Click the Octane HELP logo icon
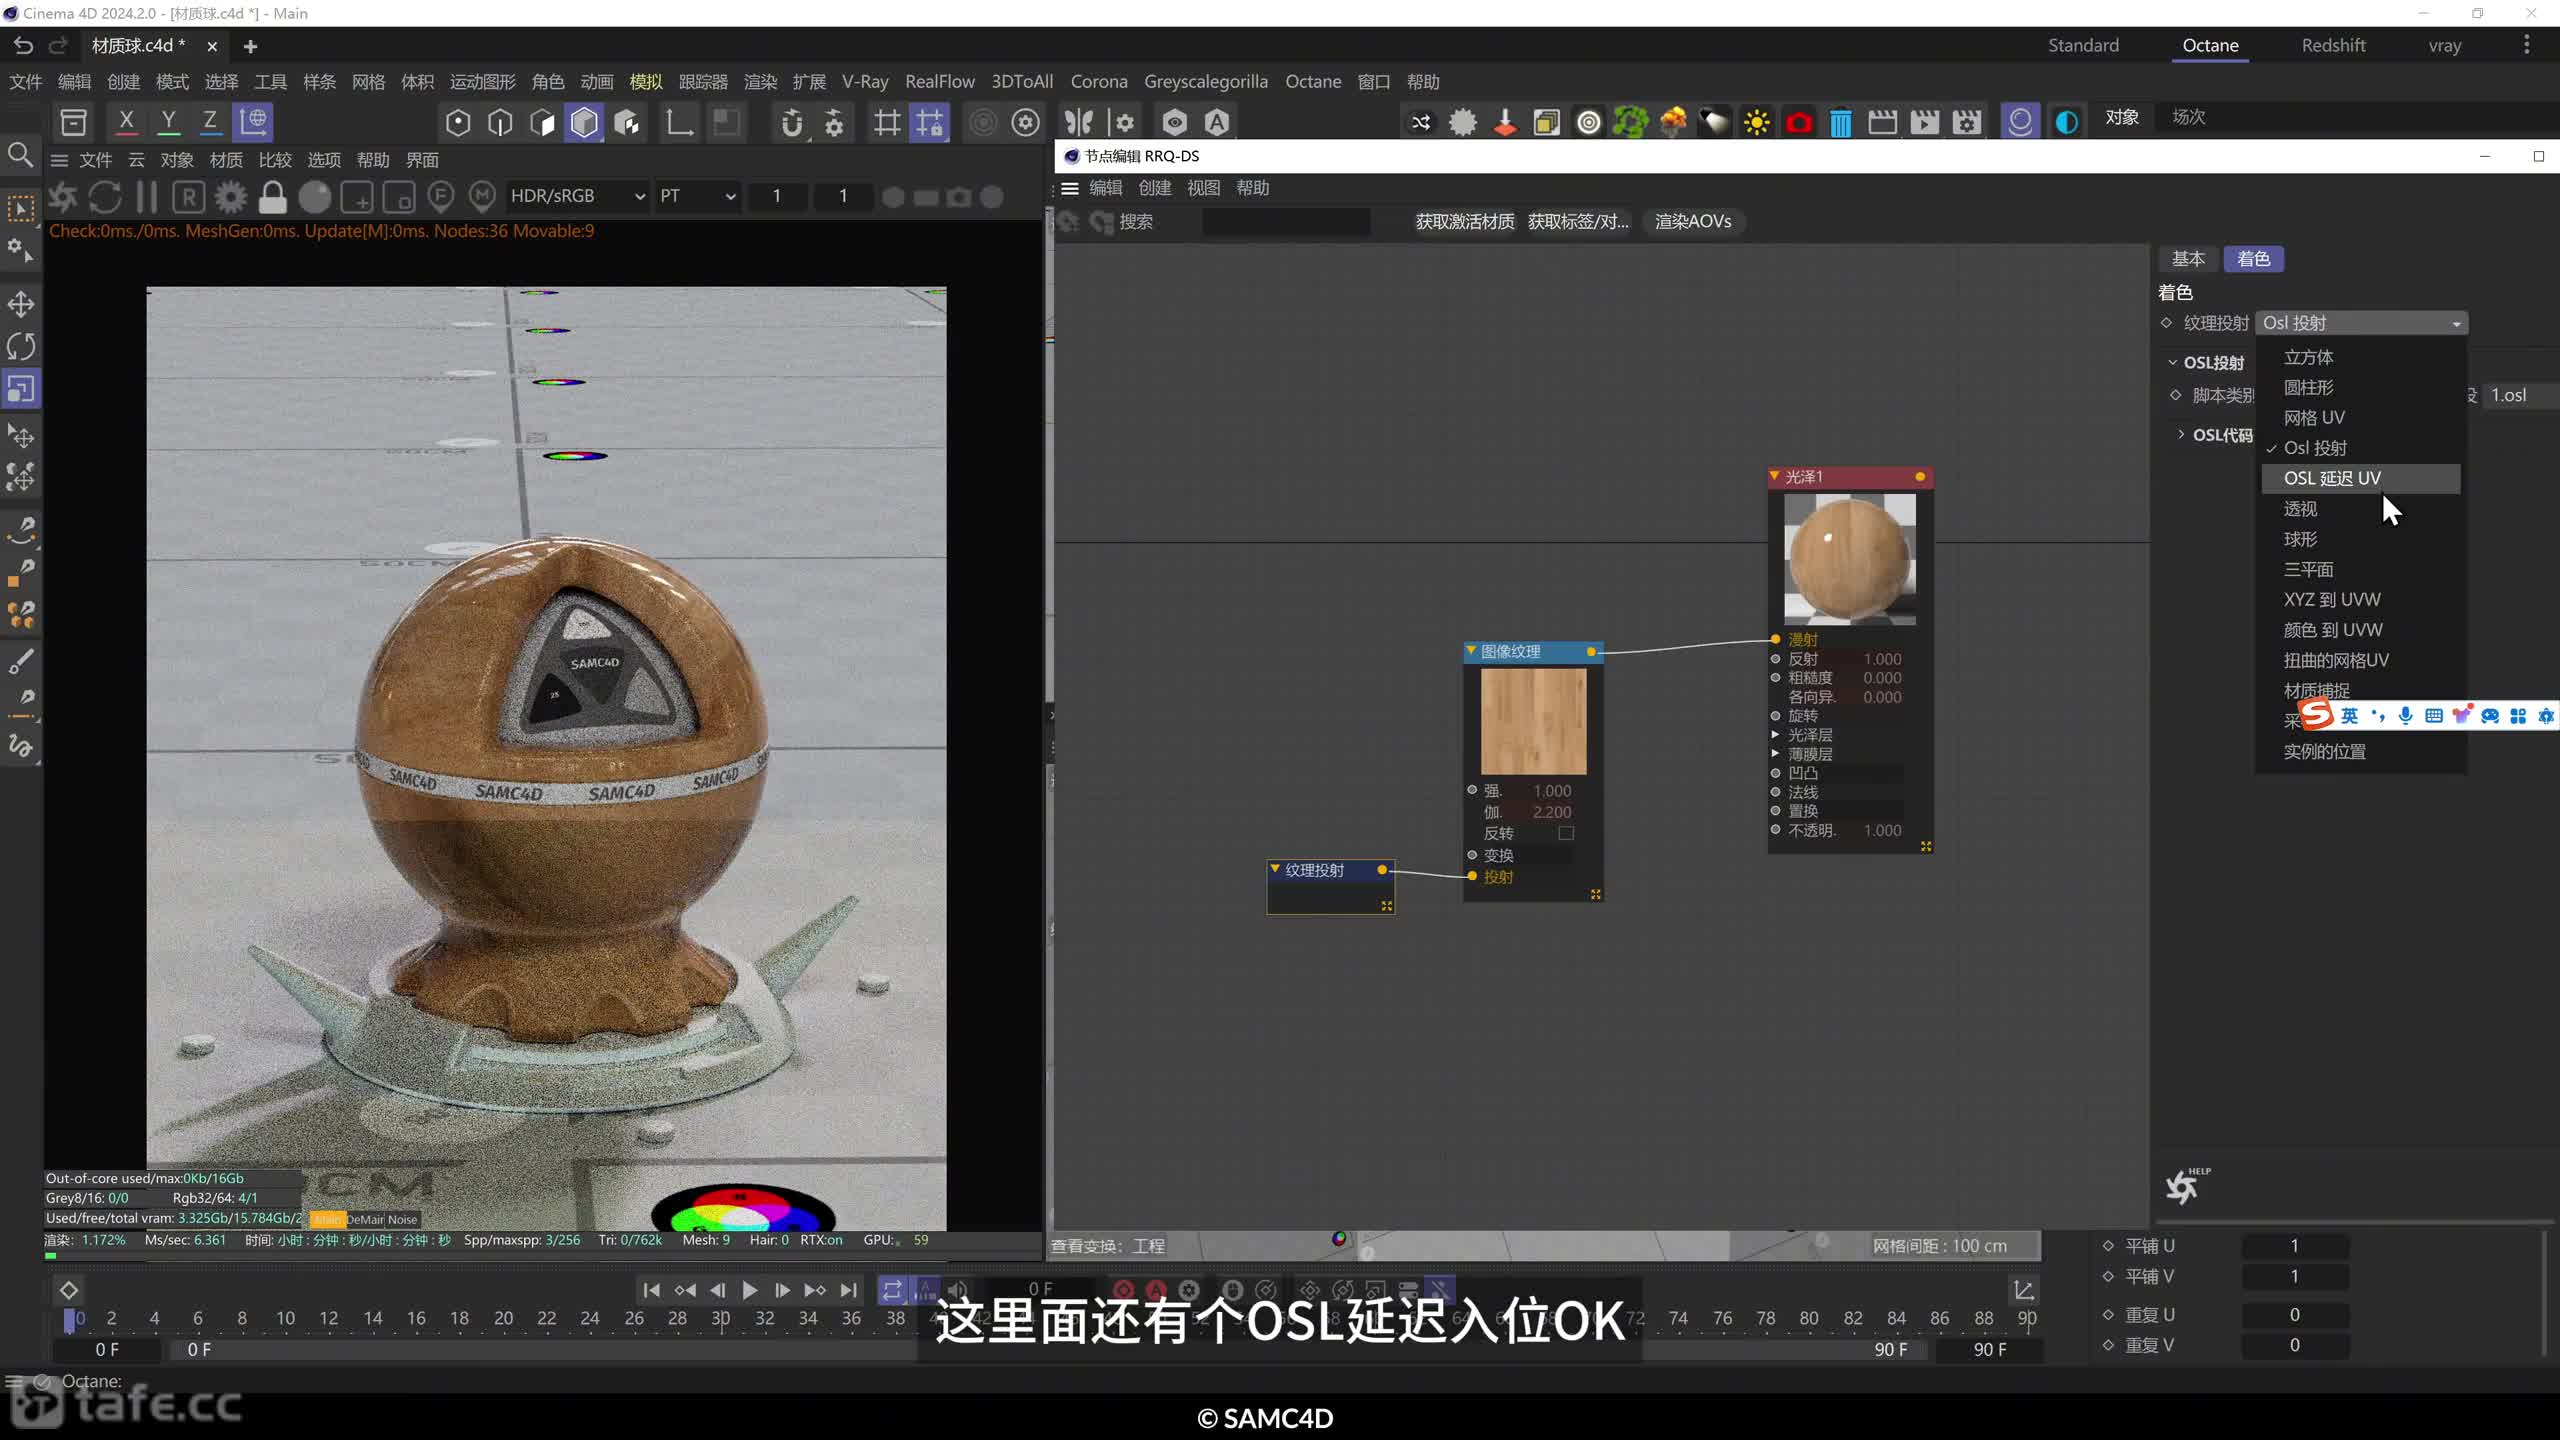 [2186, 1185]
